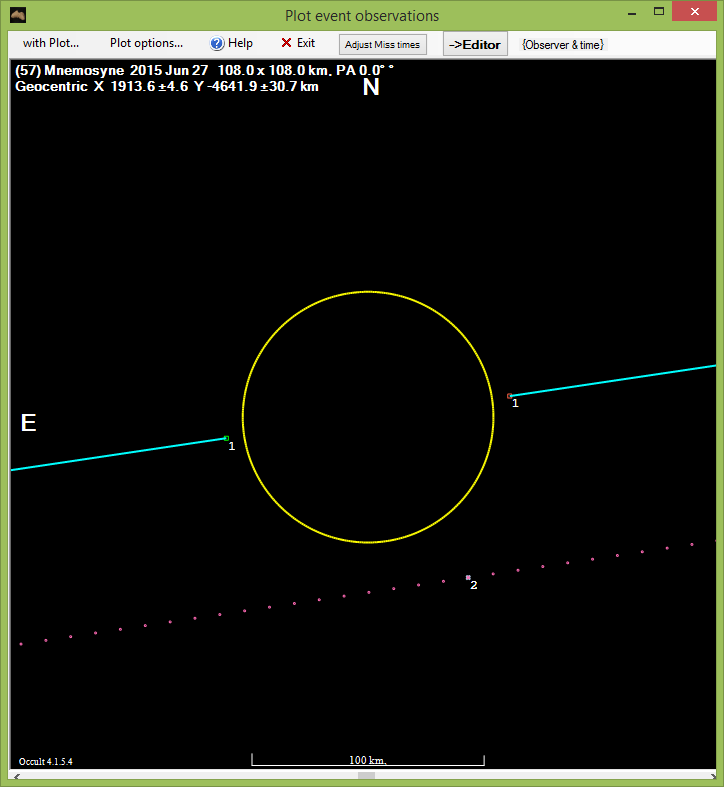Click the 'E' east direction label
This screenshot has width=724, height=787.
pyautogui.click(x=29, y=423)
